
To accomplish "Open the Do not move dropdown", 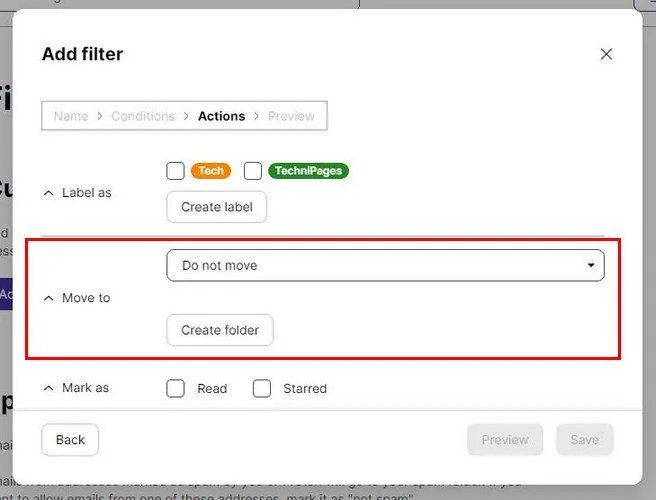I will click(385, 265).
